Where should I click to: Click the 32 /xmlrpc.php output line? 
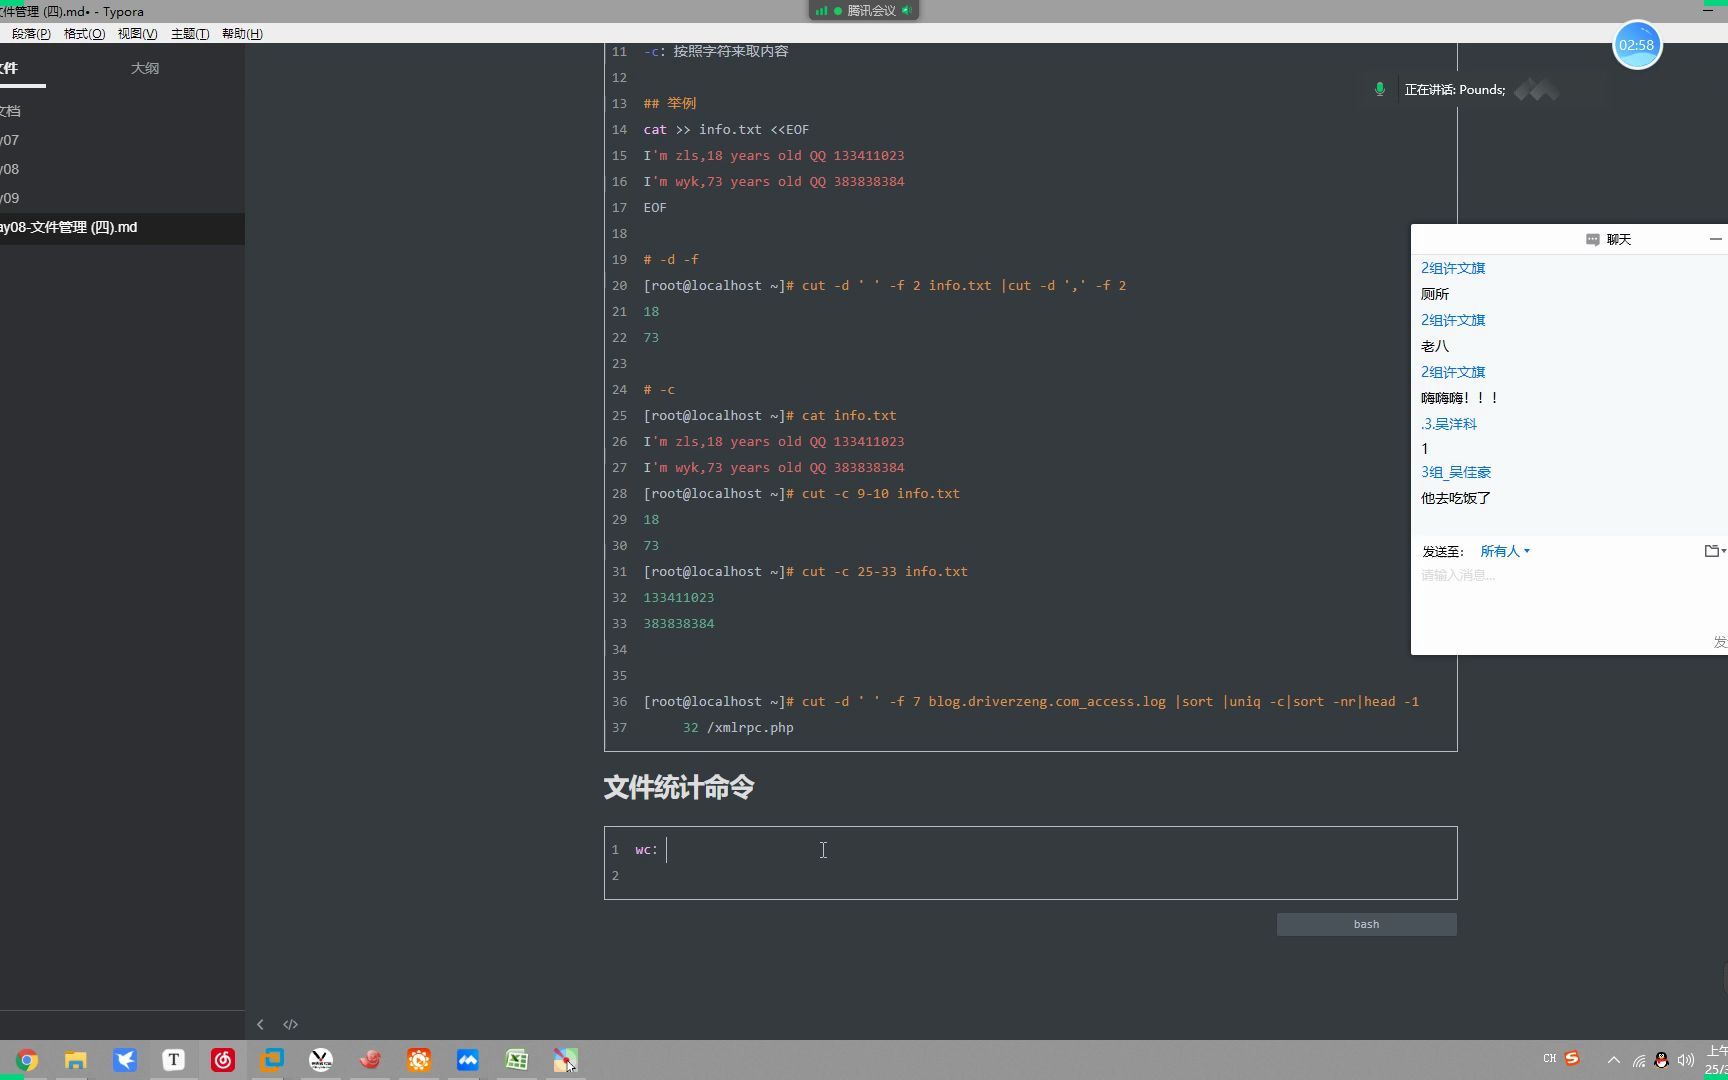point(738,727)
